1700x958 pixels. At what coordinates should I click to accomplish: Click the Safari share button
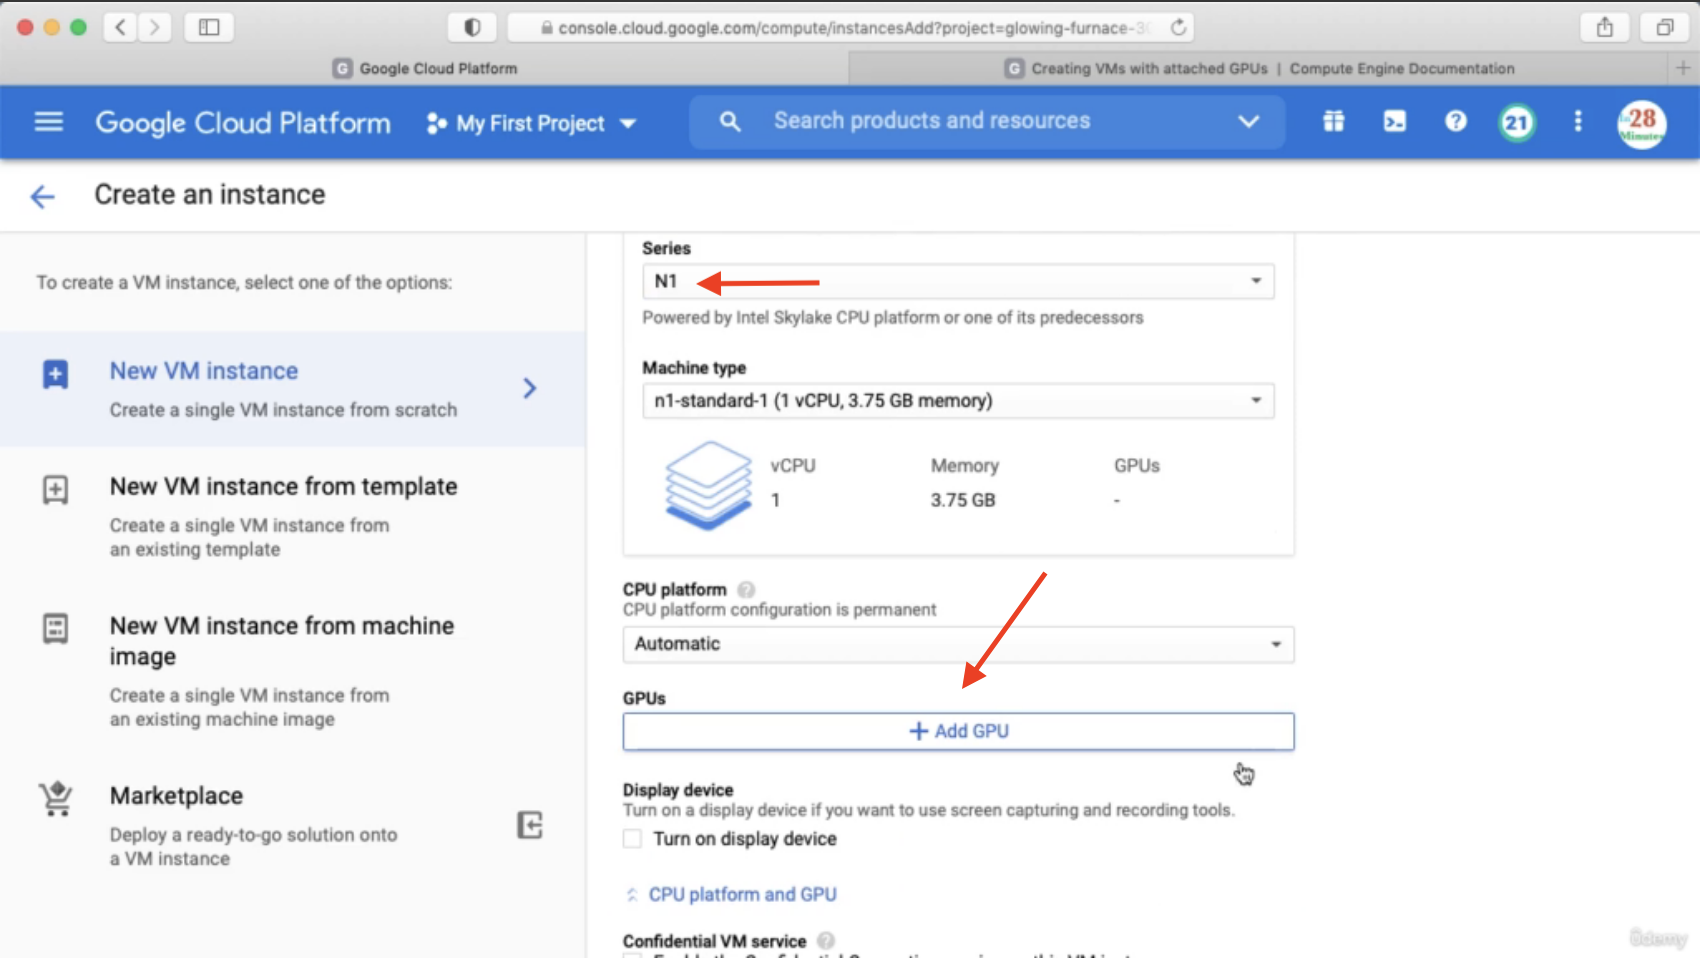coord(1605,27)
